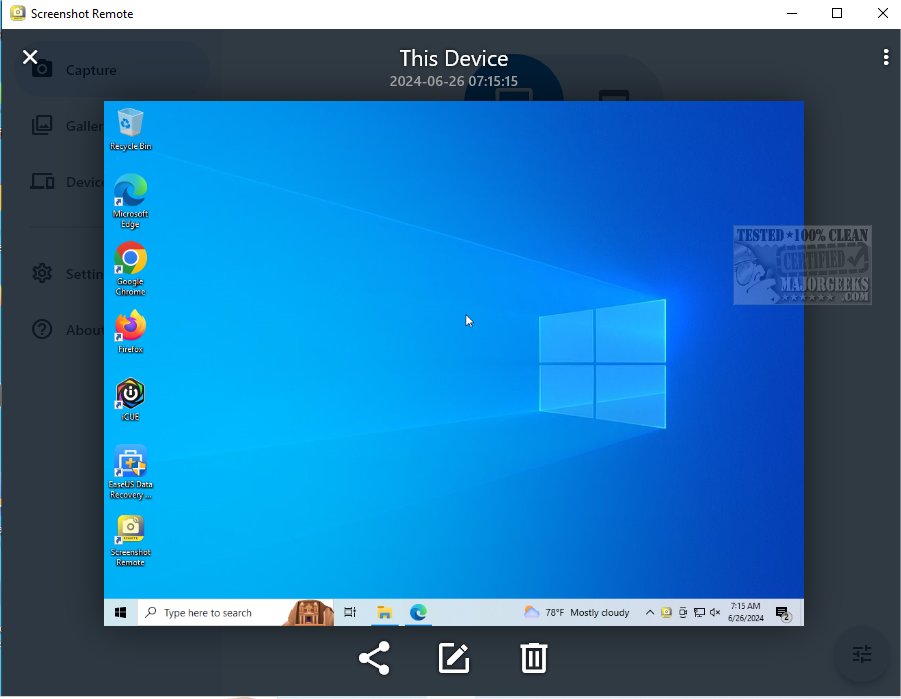Open the three-dot options menu
This screenshot has width=901, height=699.
[x=886, y=57]
